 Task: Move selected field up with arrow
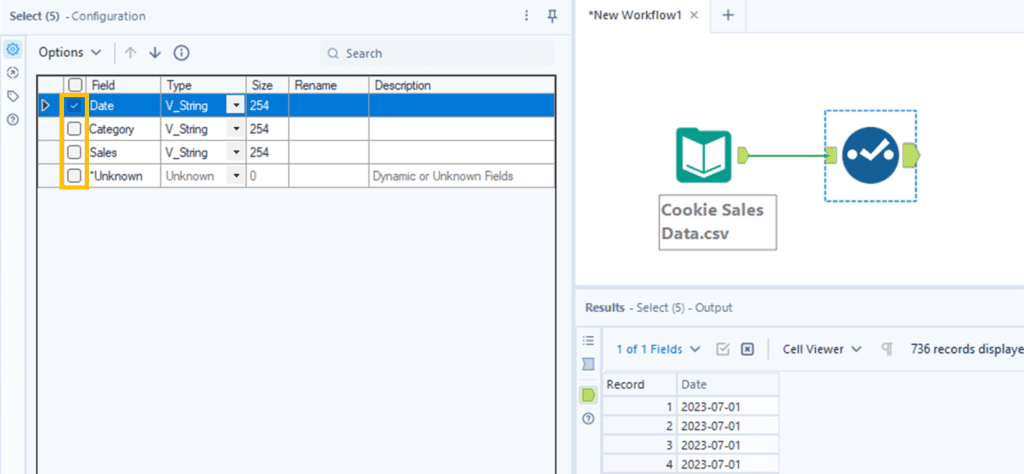click(130, 53)
